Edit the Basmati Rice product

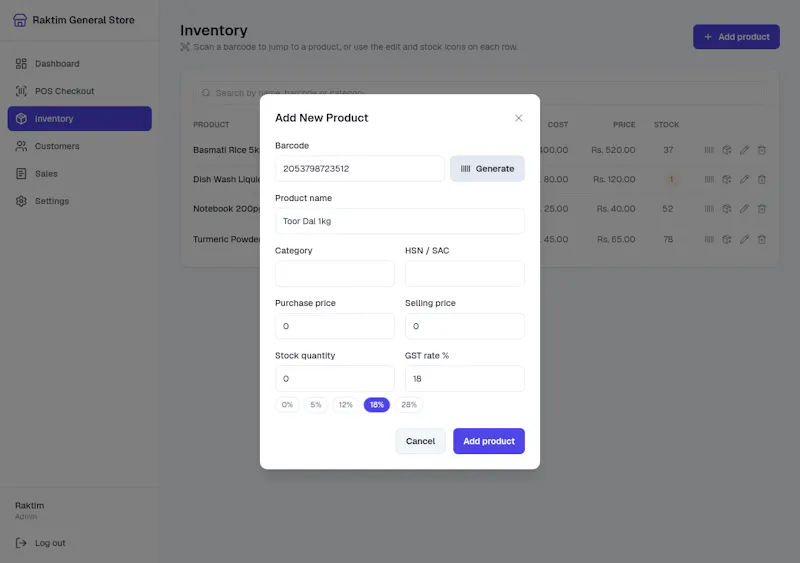(x=744, y=150)
